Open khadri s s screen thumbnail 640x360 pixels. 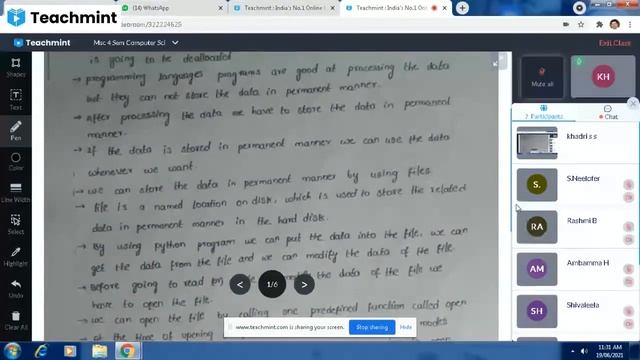[537, 143]
